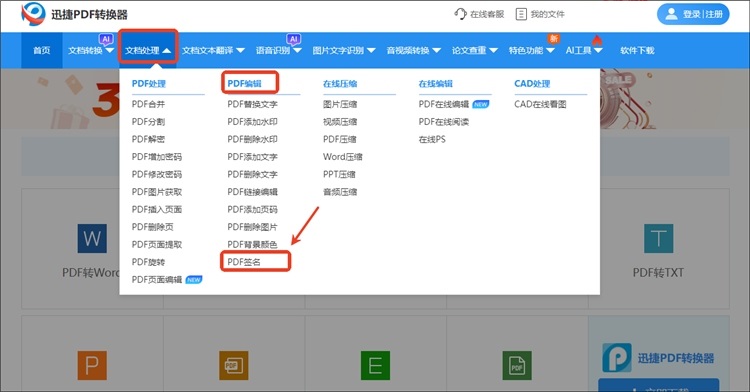Choose PDF删除文字 option
Screen dimensions: 750x392
253,174
